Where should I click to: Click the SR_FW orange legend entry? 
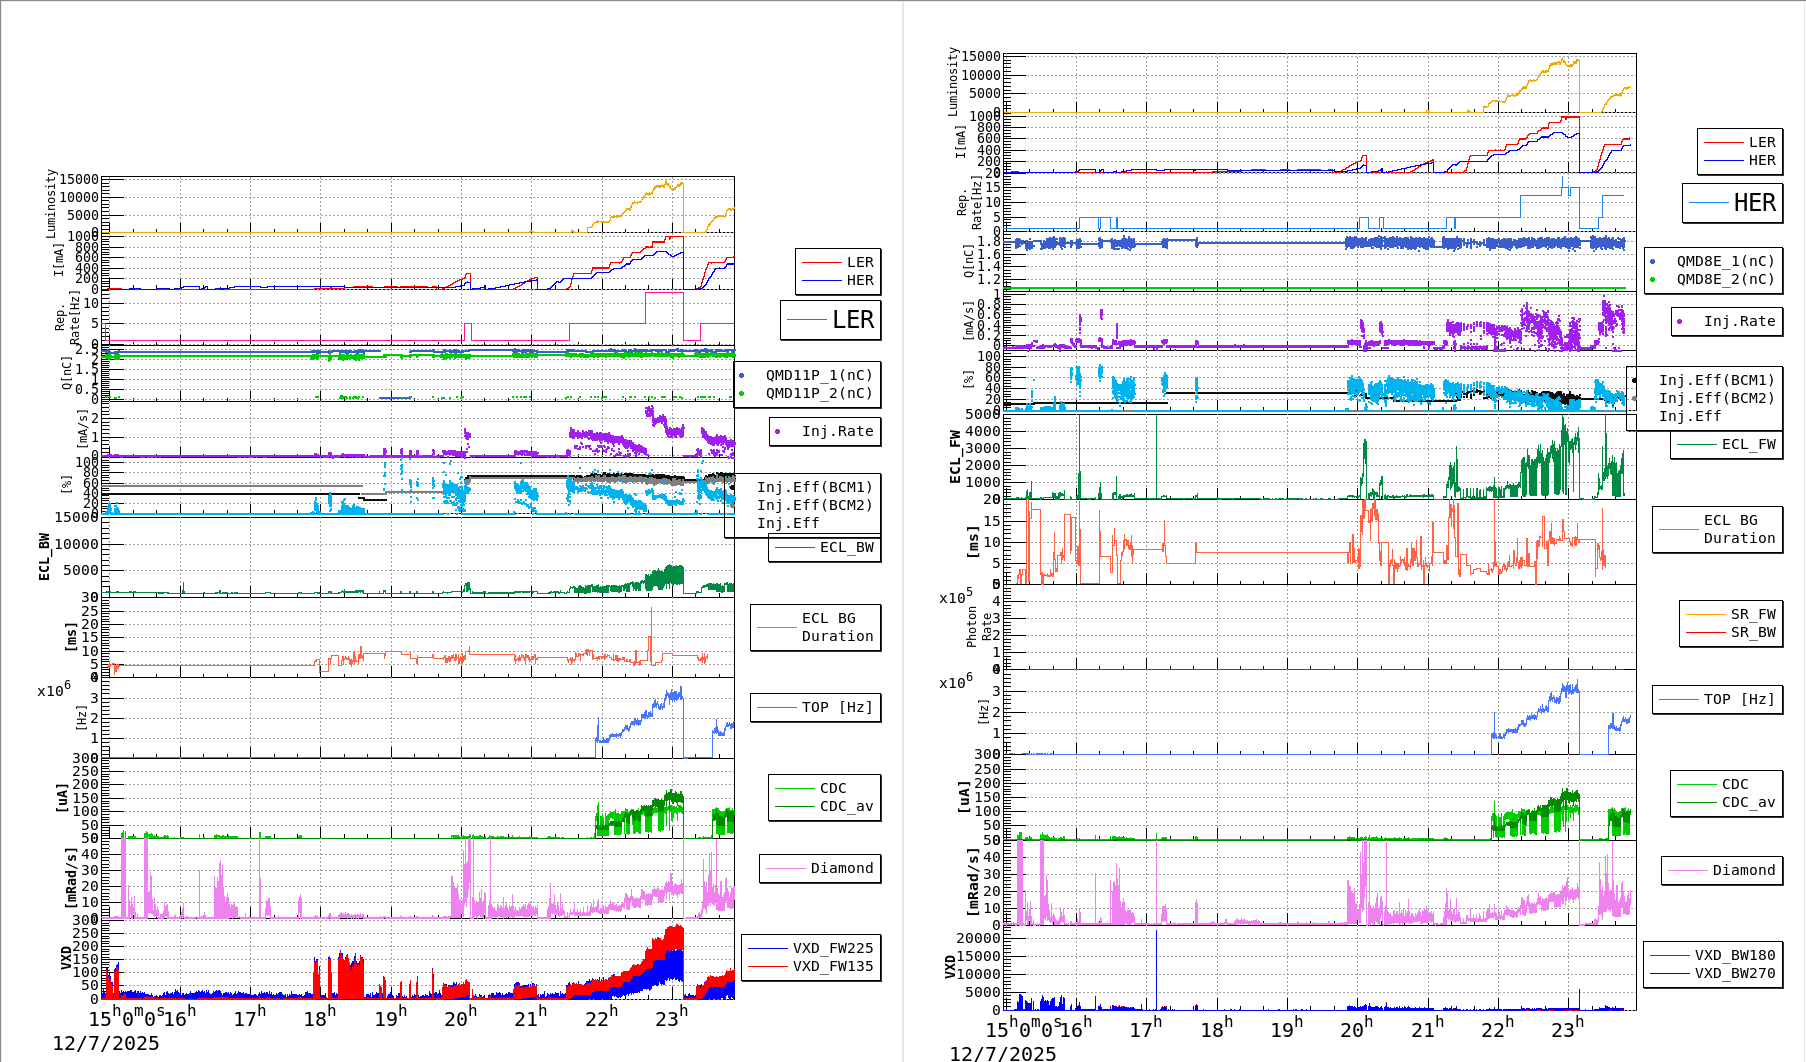point(1731,615)
